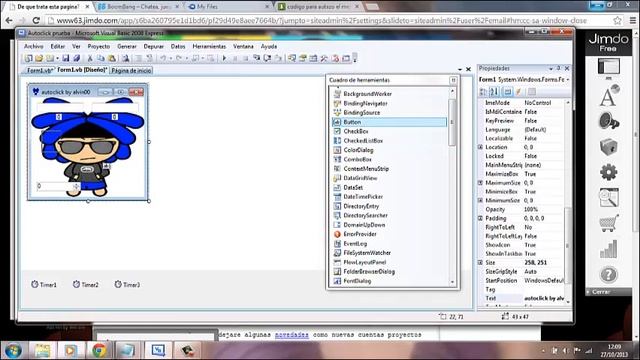Select Timer2 component in tray
This screenshot has height=360, width=640.
[x=85, y=284]
